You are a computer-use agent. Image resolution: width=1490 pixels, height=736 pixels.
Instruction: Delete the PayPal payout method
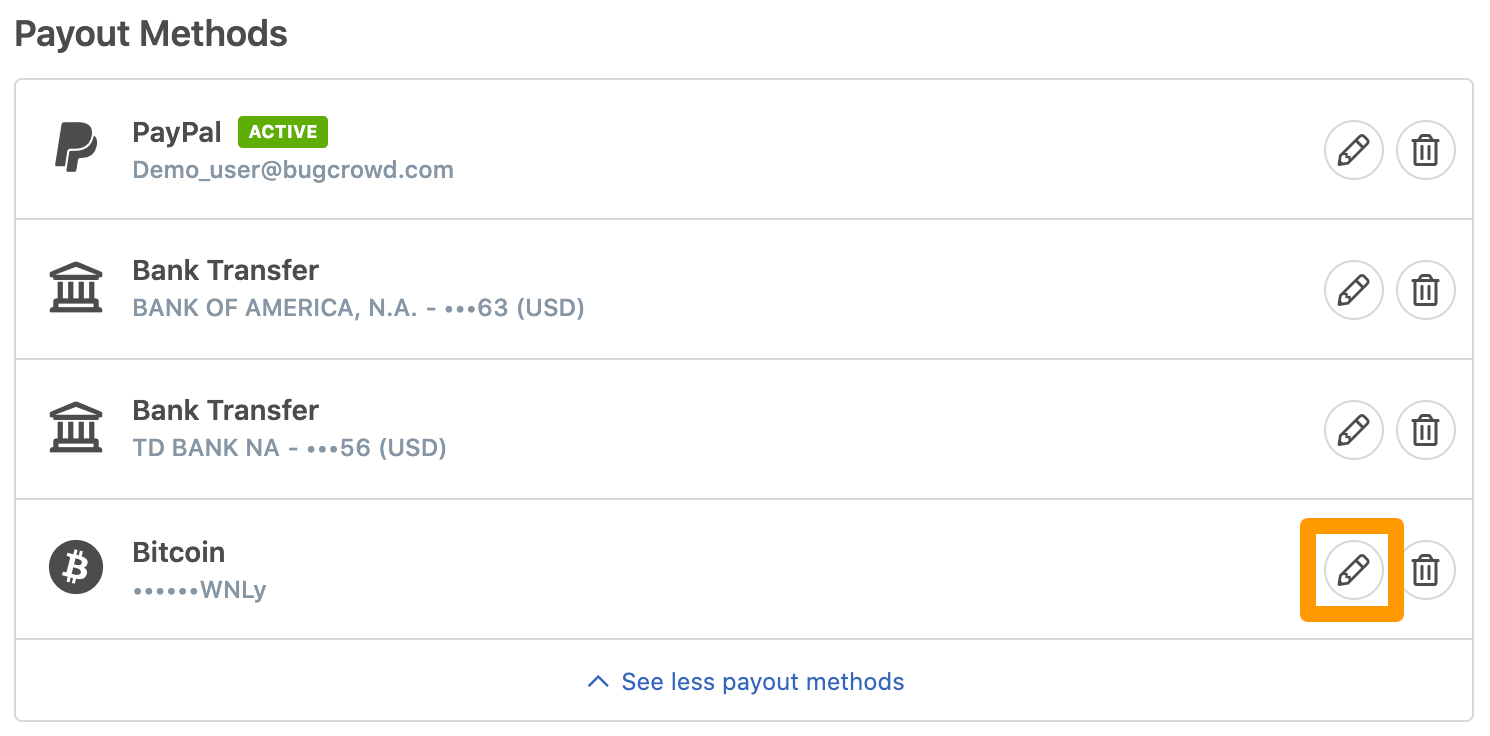point(1425,151)
